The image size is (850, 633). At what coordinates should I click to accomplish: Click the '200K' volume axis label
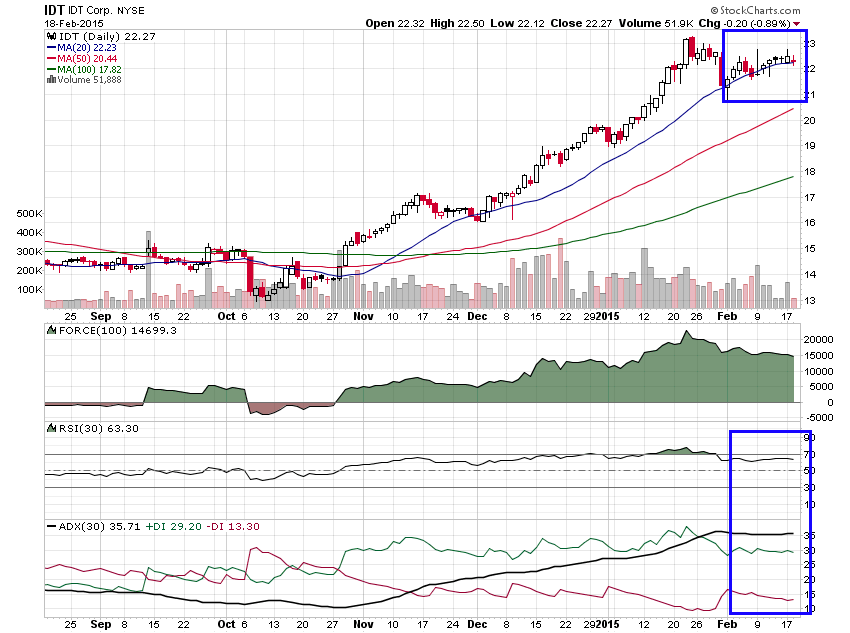(x=29, y=270)
